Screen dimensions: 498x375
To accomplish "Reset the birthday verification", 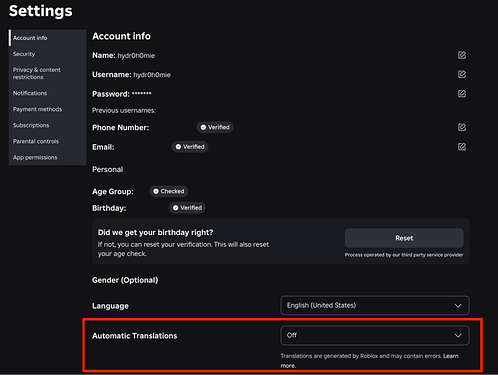I will click(404, 238).
